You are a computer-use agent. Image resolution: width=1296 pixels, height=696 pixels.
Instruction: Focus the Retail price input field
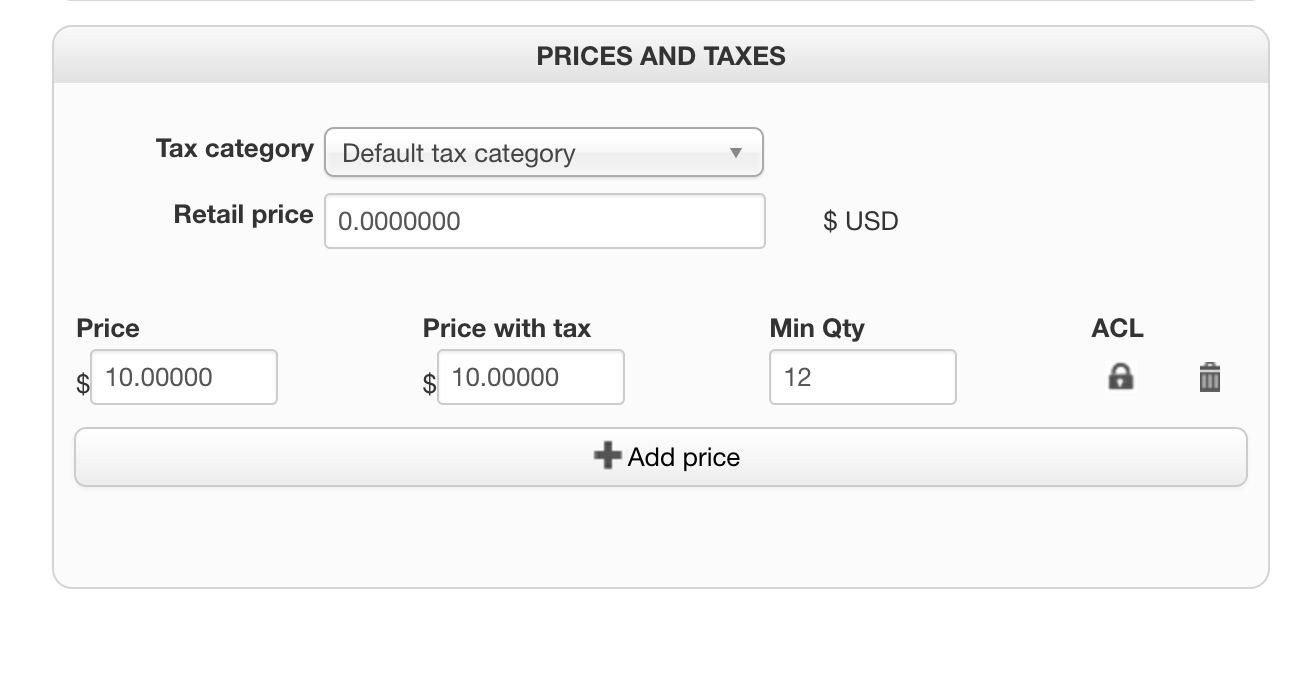[544, 221]
